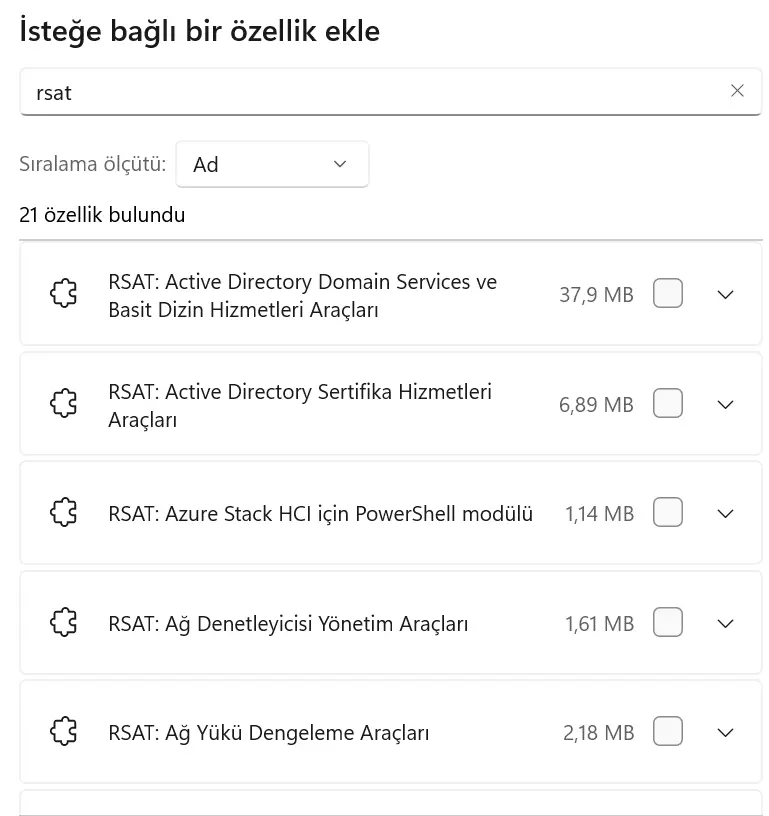This screenshot has width=769, height=816.
Task: Expand the Active Directory Domain Services details
Action: 726,295
